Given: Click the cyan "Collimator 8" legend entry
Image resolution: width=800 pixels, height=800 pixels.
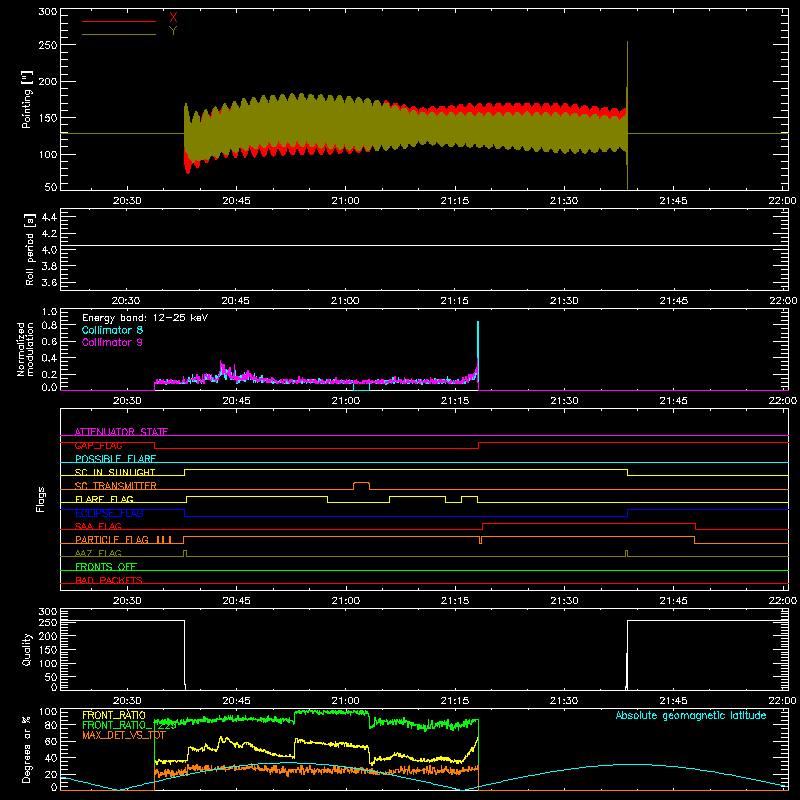Looking at the screenshot, I should (112, 330).
